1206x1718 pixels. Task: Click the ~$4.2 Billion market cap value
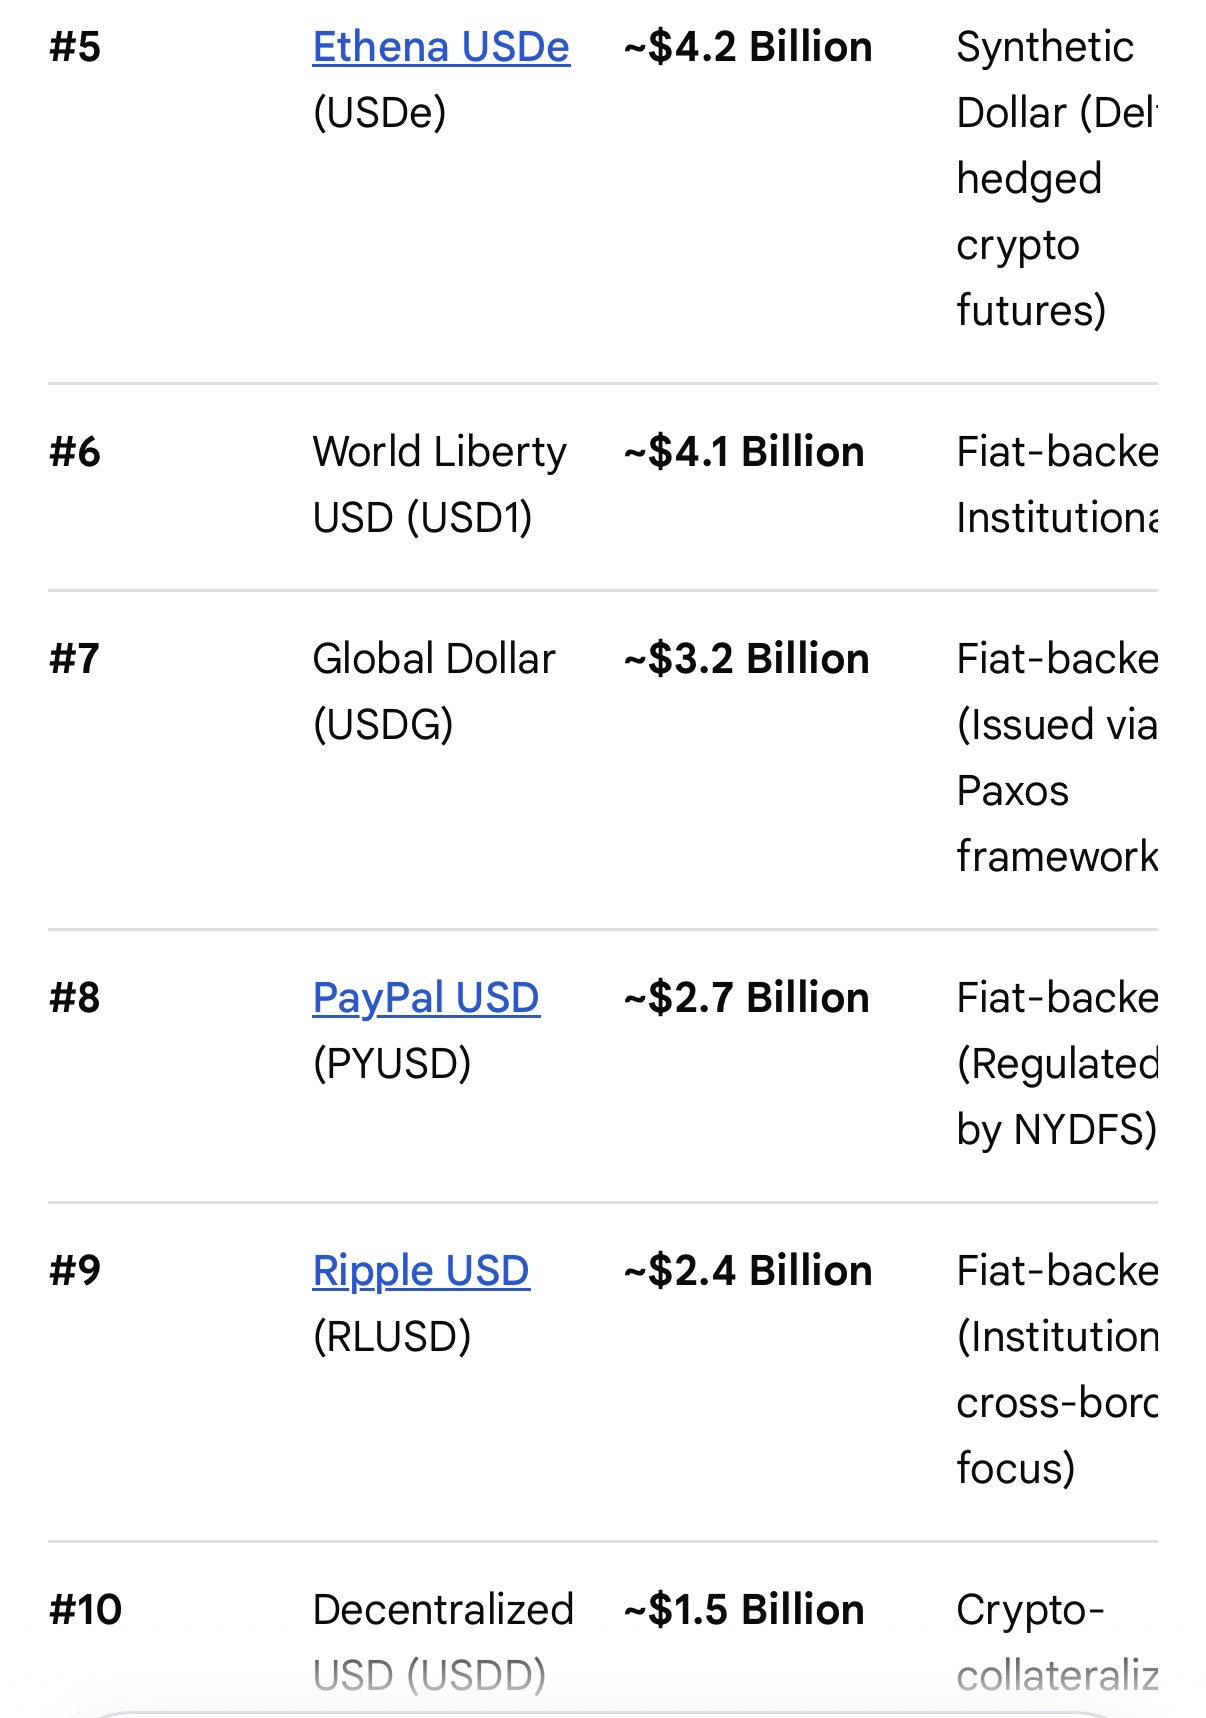tap(748, 47)
